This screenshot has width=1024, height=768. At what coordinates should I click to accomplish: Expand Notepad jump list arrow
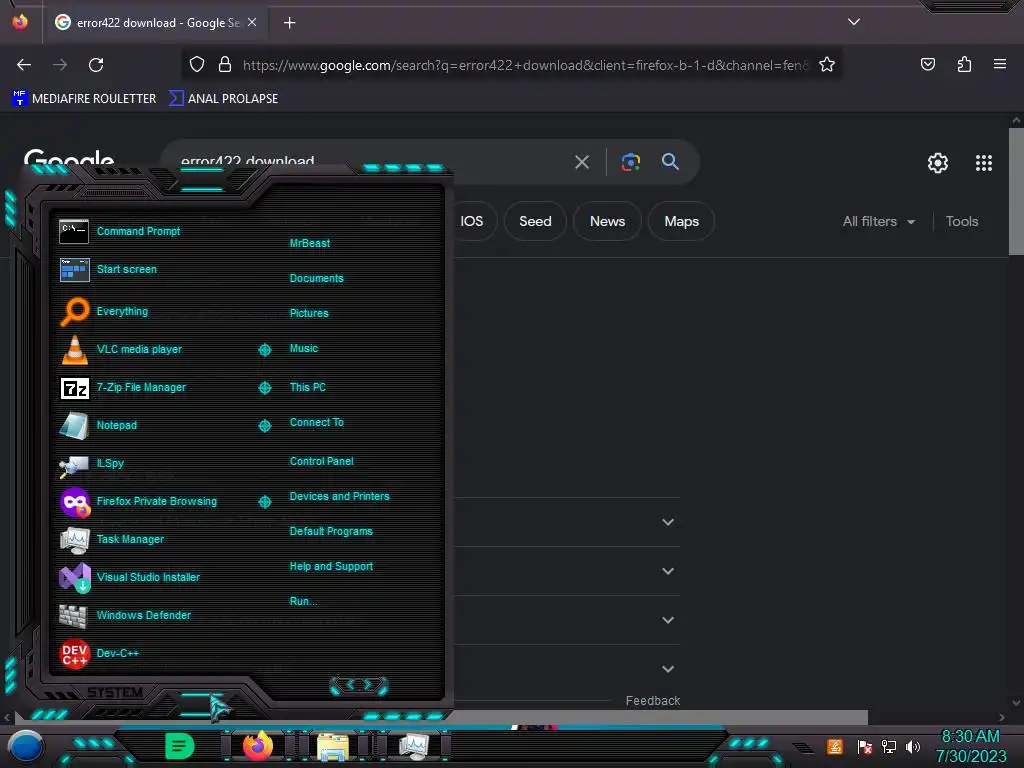[x=264, y=426]
